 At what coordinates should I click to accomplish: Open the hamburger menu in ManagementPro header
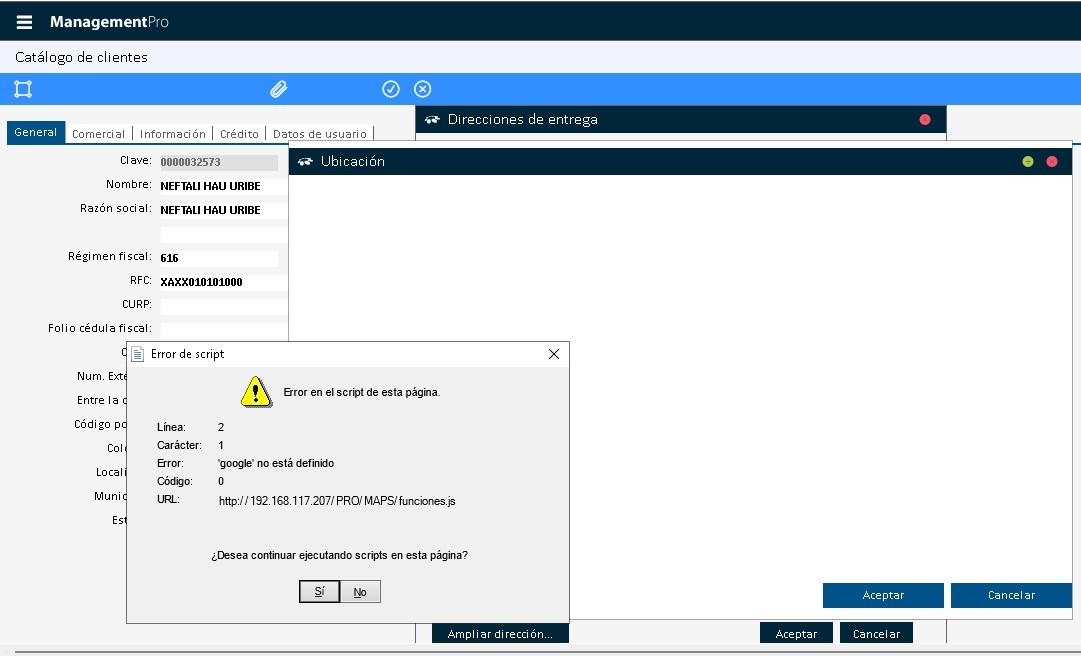click(x=24, y=22)
